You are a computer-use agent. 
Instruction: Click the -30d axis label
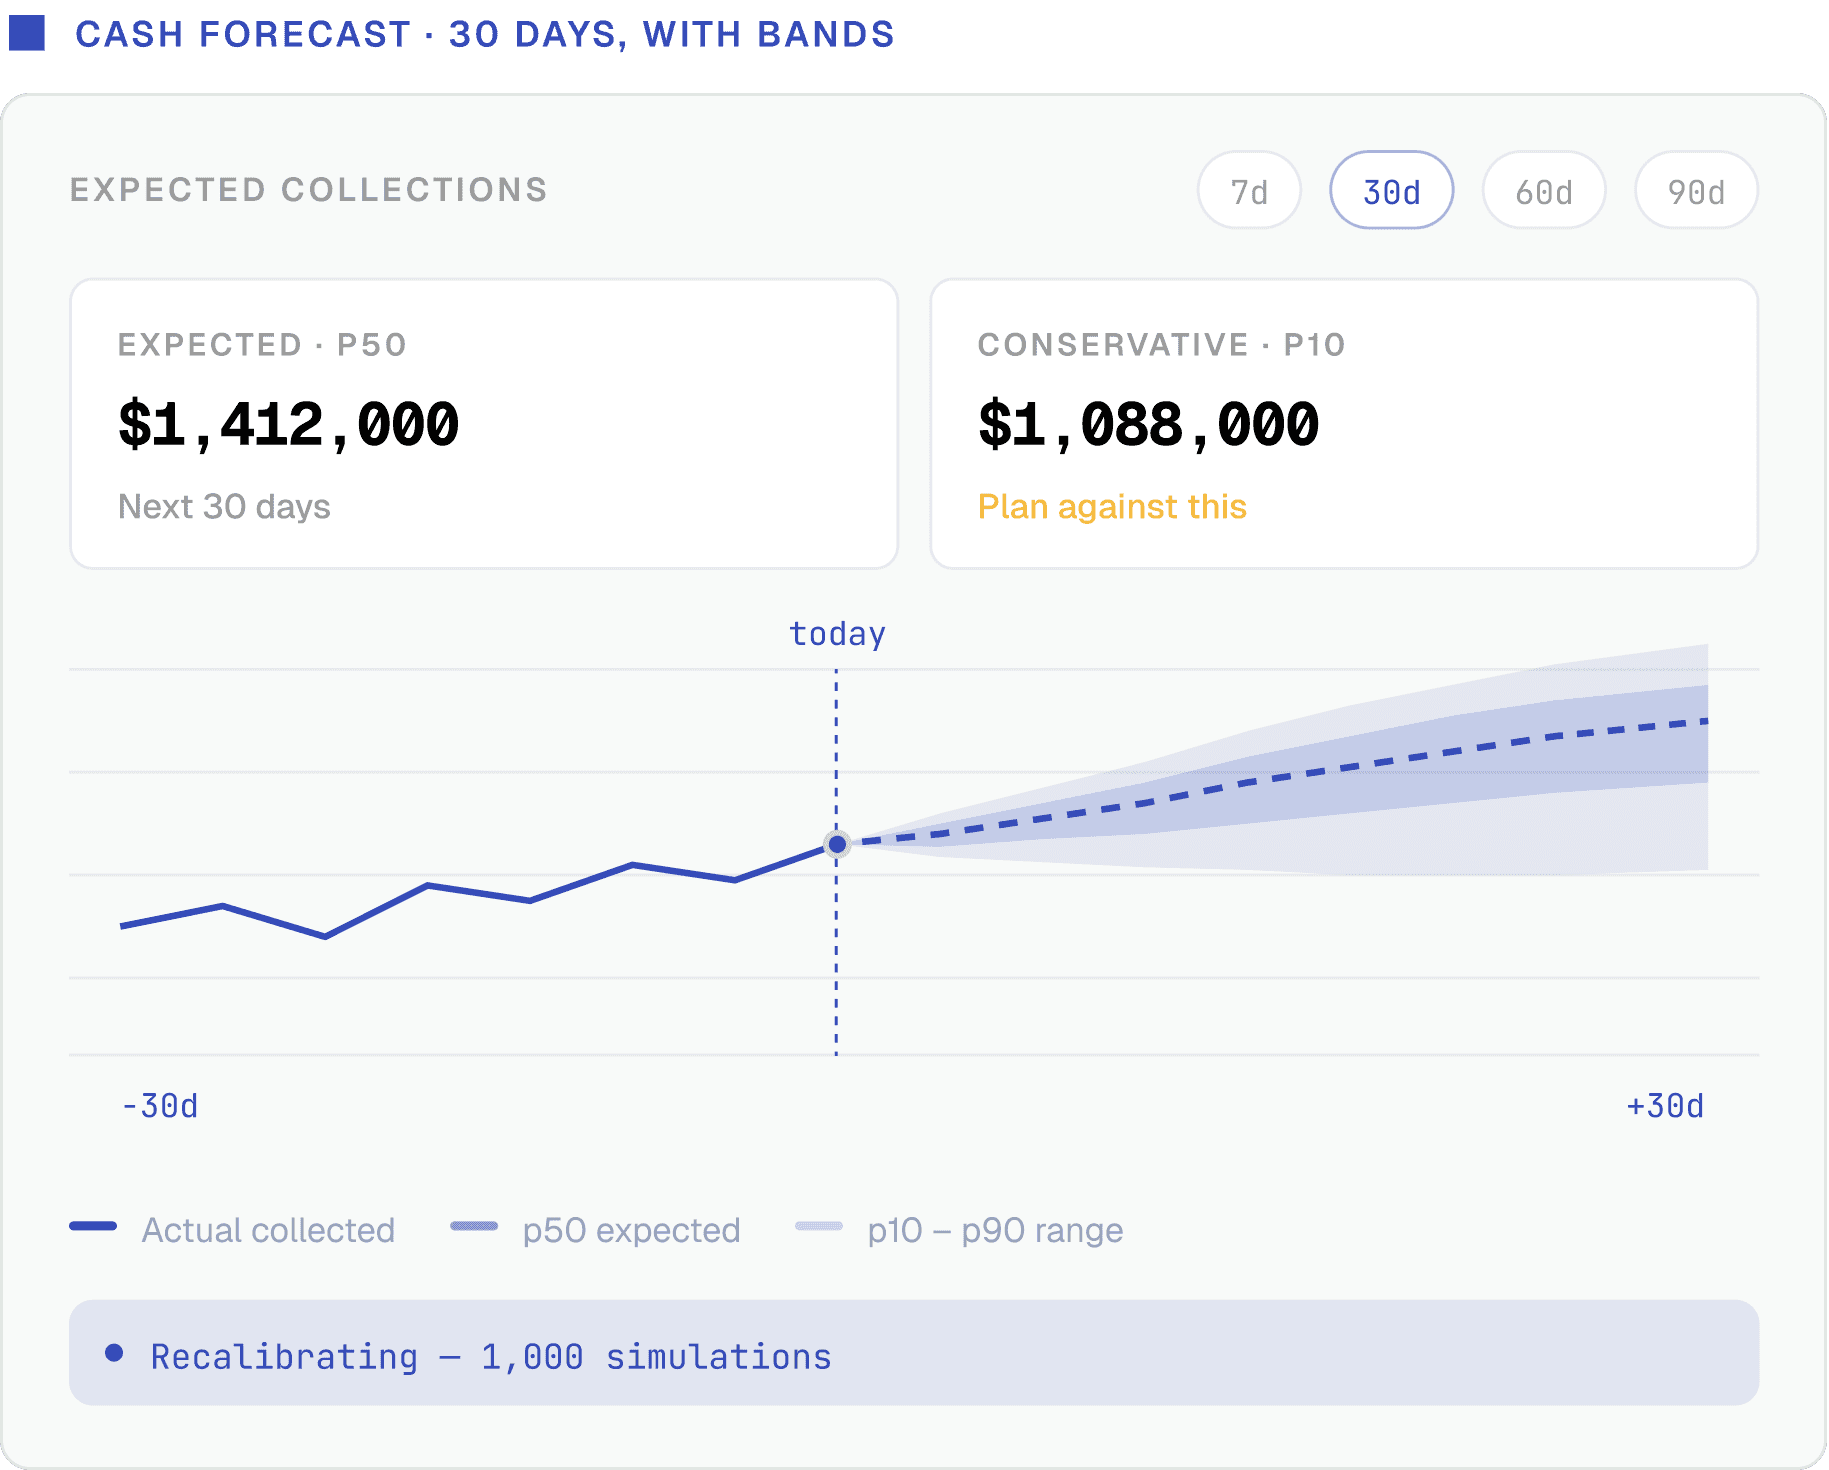[159, 1106]
